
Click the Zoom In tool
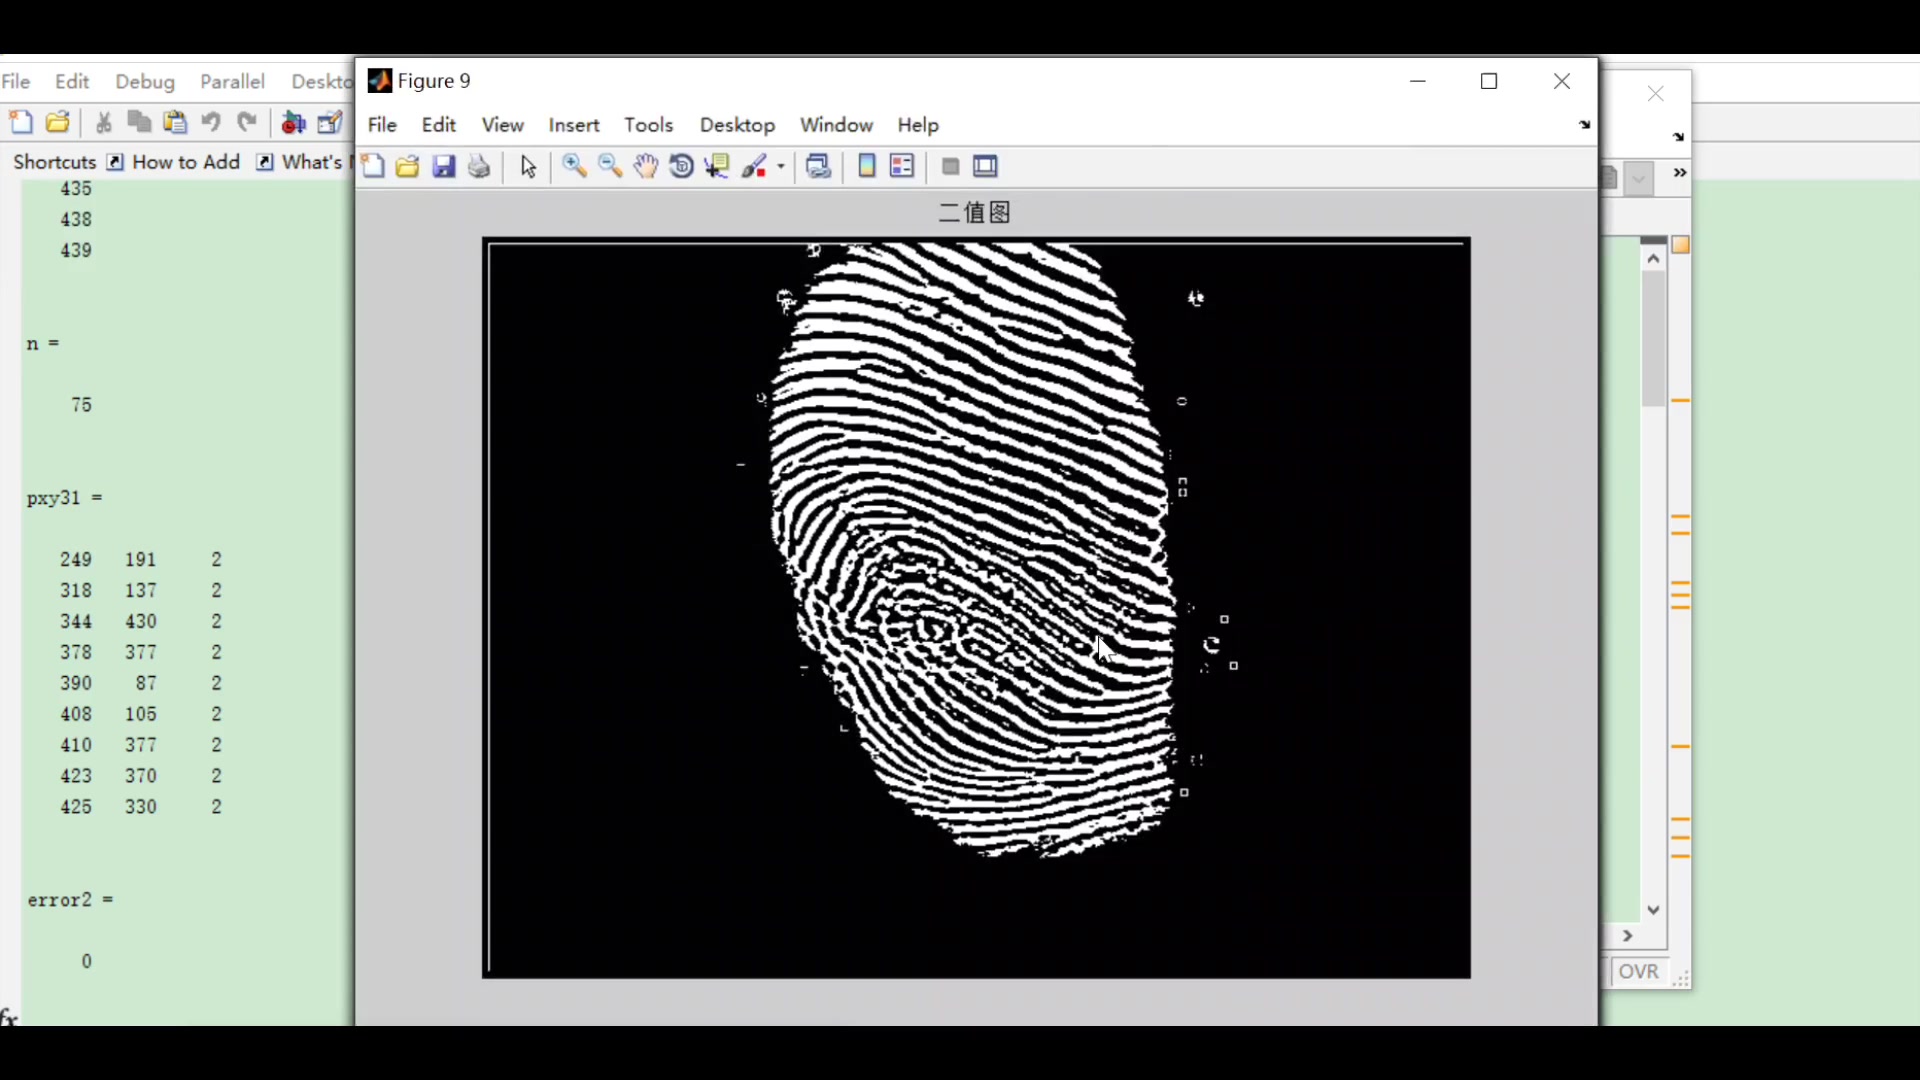point(574,167)
